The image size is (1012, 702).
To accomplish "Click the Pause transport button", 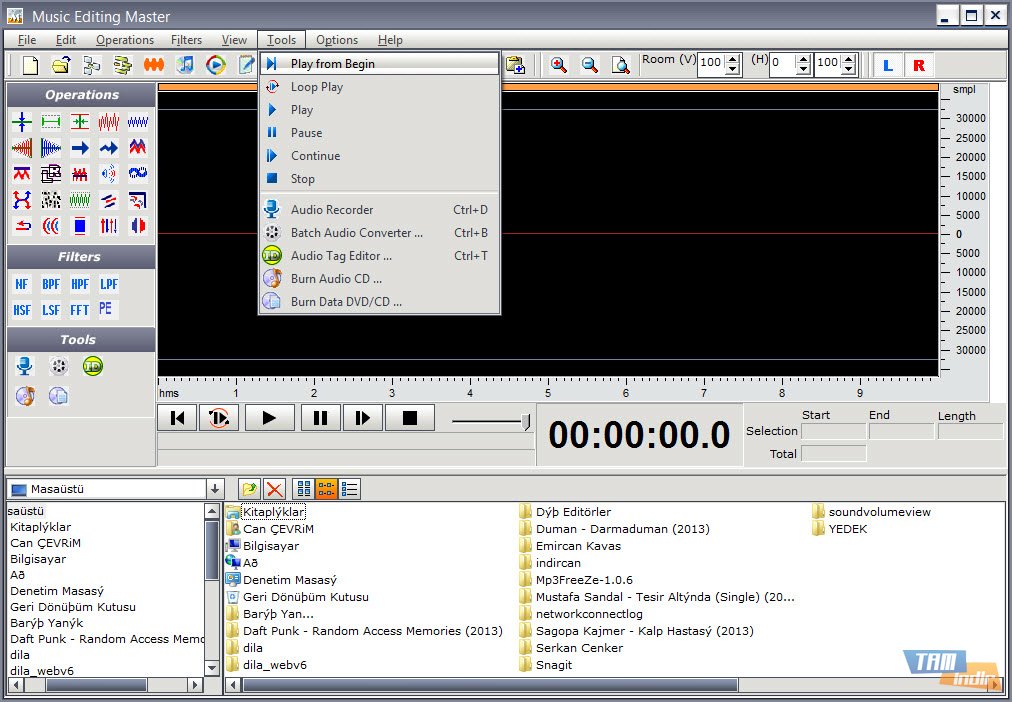I will tap(320, 418).
